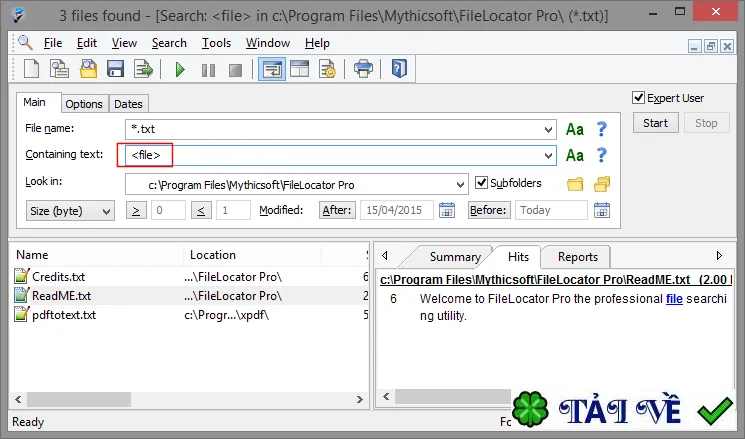Click the Name column header
Screen dimensions: 745x439
coord(97,255)
